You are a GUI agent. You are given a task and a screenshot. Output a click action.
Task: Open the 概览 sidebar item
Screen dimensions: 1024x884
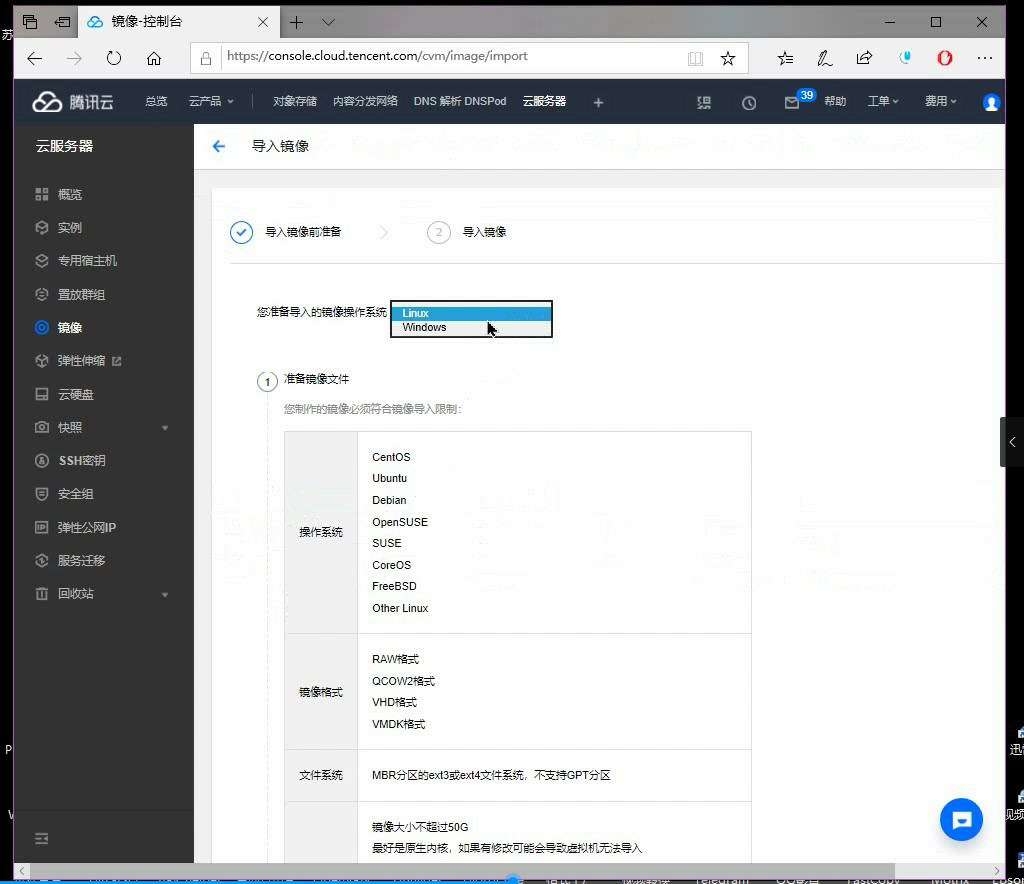point(69,195)
